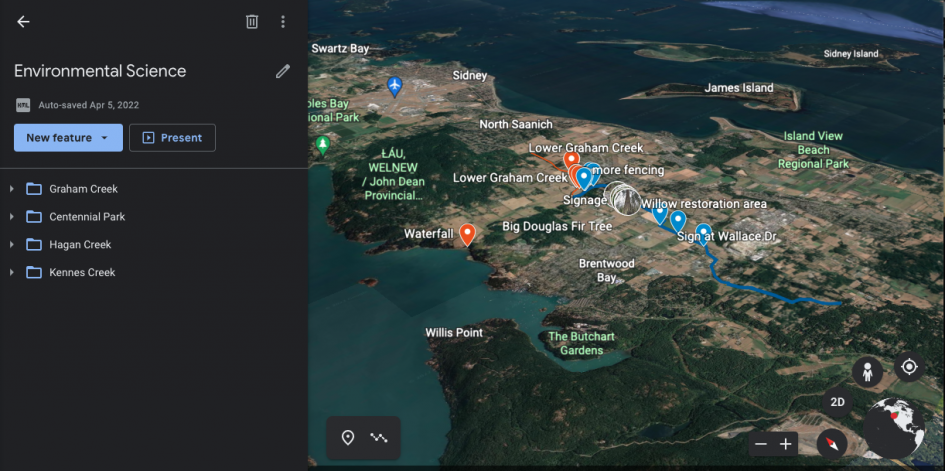945x471 pixels.
Task: Select the draw line or shape tool
Action: pyautogui.click(x=379, y=437)
